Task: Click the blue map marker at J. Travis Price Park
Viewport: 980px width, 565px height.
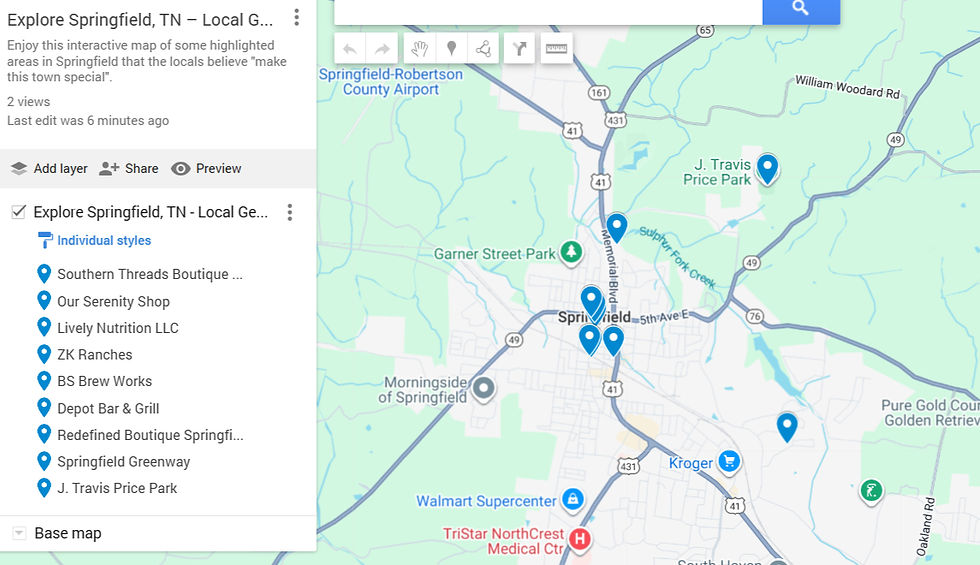Action: pos(767,168)
